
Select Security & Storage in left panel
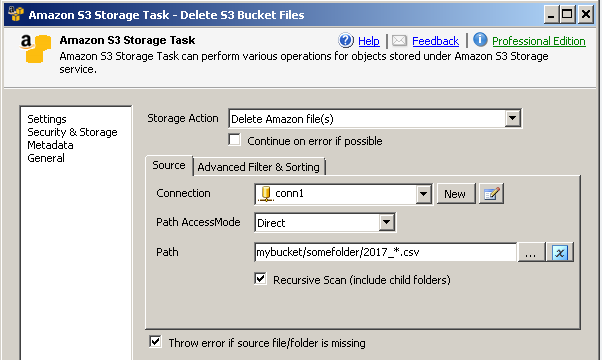click(72, 132)
